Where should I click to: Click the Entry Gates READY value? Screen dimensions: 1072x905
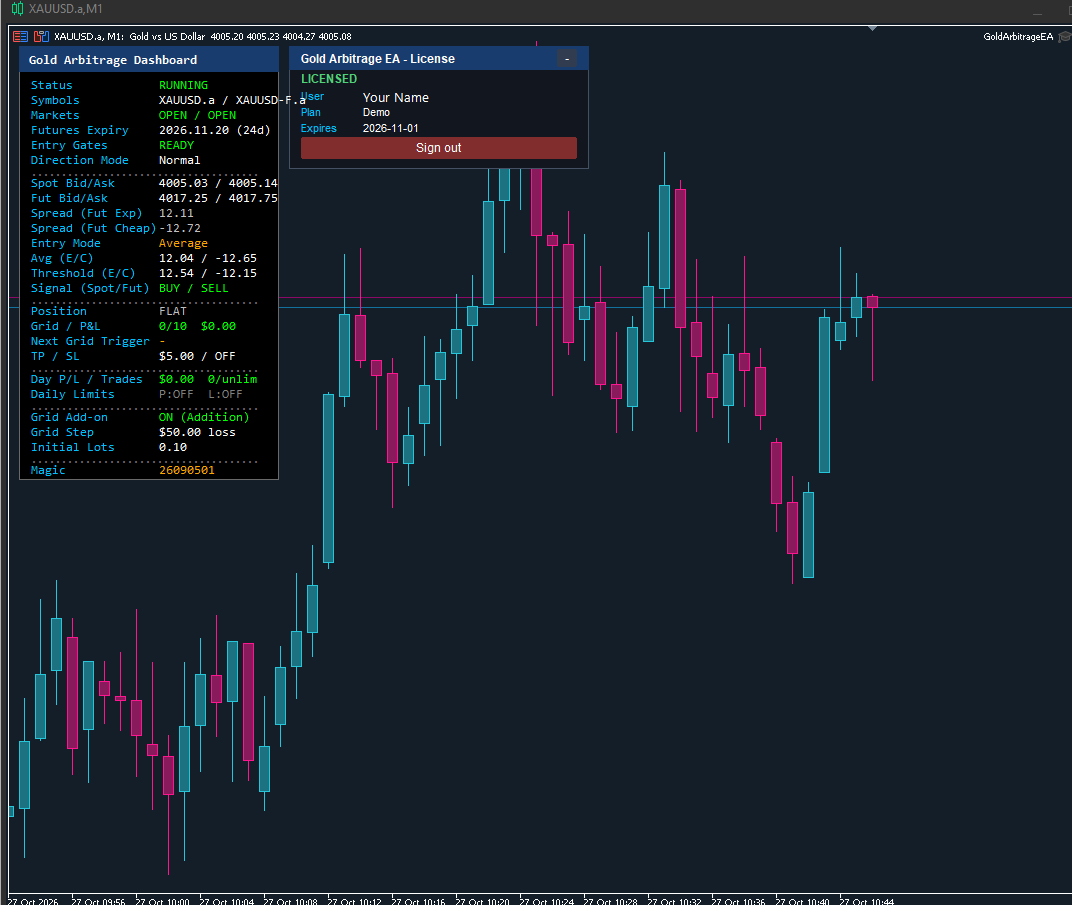pyautogui.click(x=176, y=145)
